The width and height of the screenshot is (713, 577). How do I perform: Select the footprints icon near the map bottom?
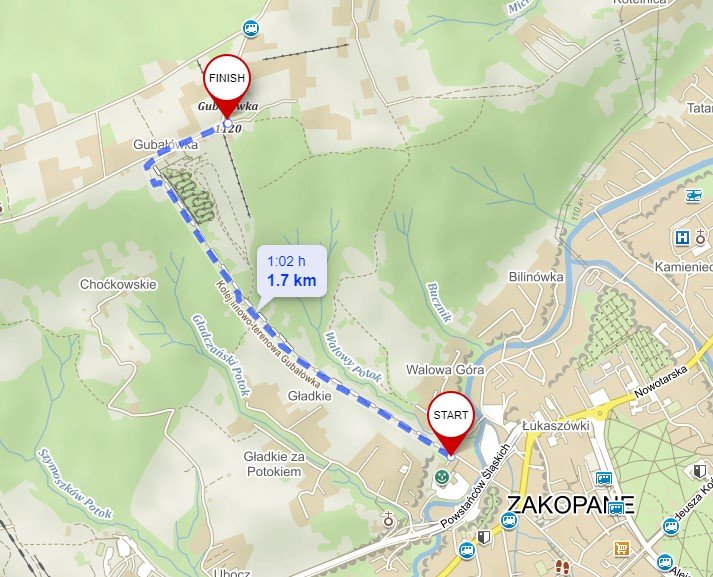tap(562, 567)
